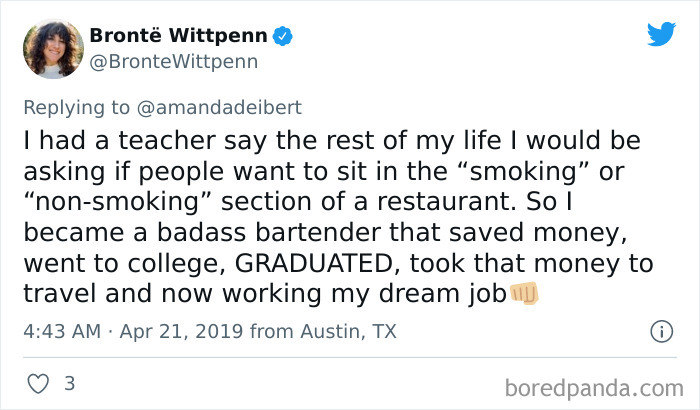Click the blue verified badge
This screenshot has width=700, height=410.
tap(284, 36)
